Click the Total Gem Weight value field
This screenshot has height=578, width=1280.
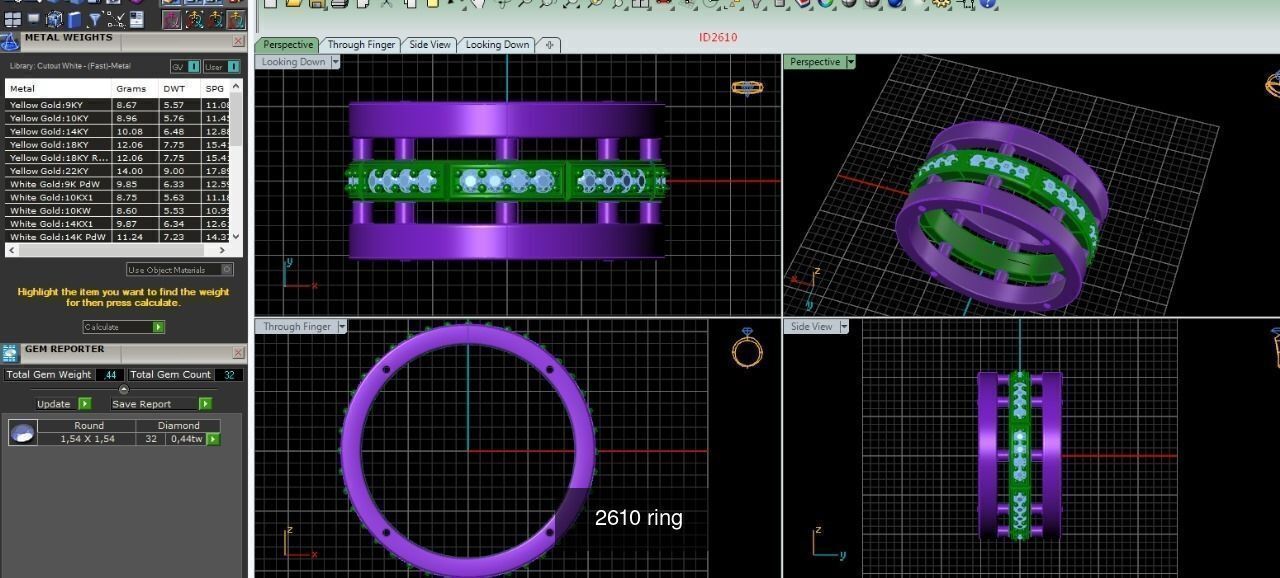coord(110,375)
